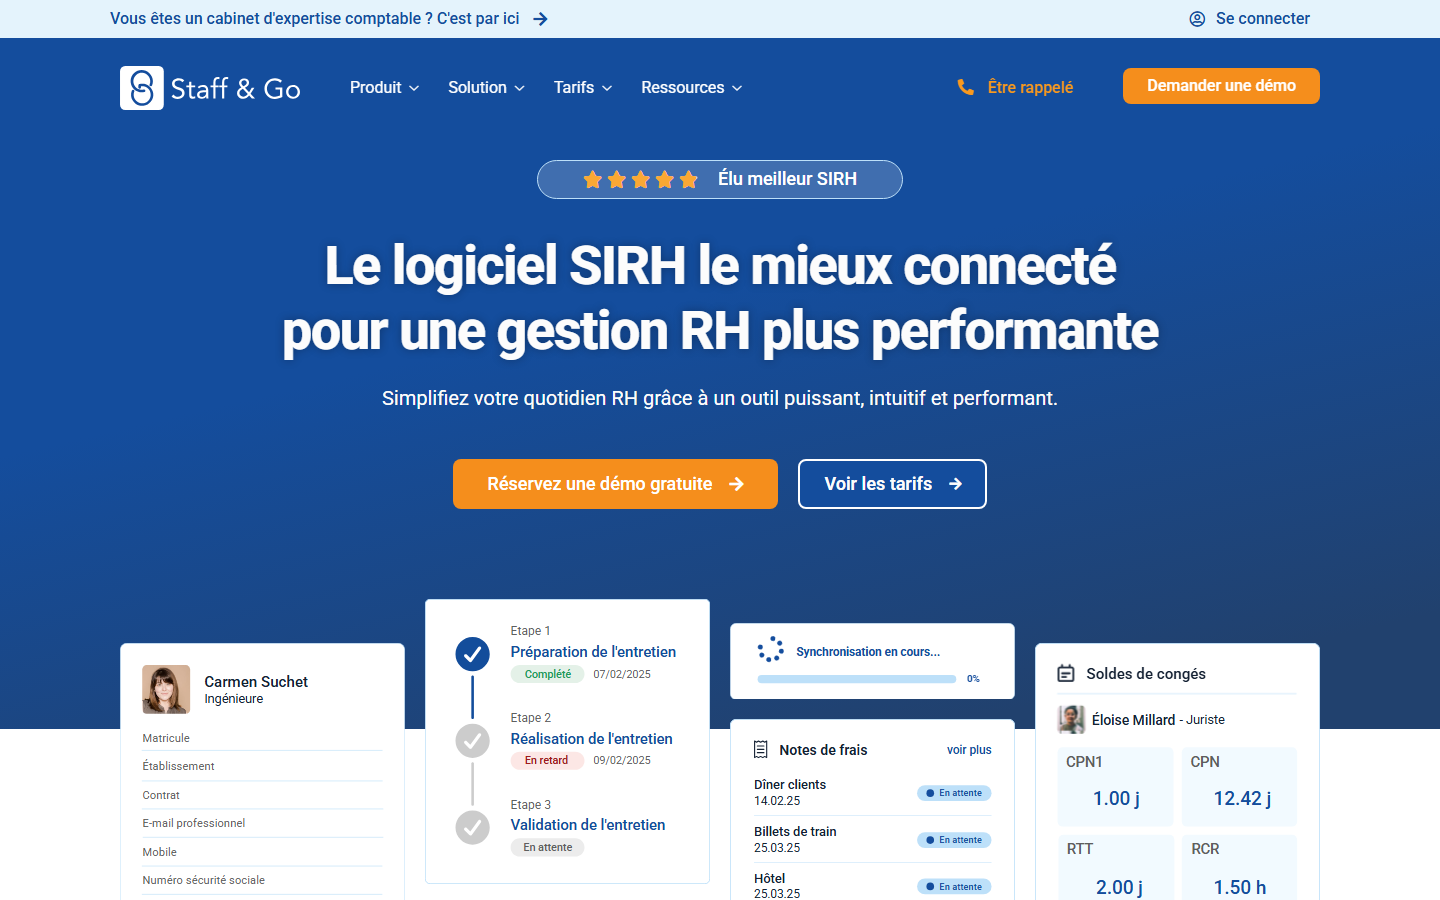Click the CPN balance tile showing 12.42 j
Screen dimensions: 1440x900
click(x=1240, y=787)
